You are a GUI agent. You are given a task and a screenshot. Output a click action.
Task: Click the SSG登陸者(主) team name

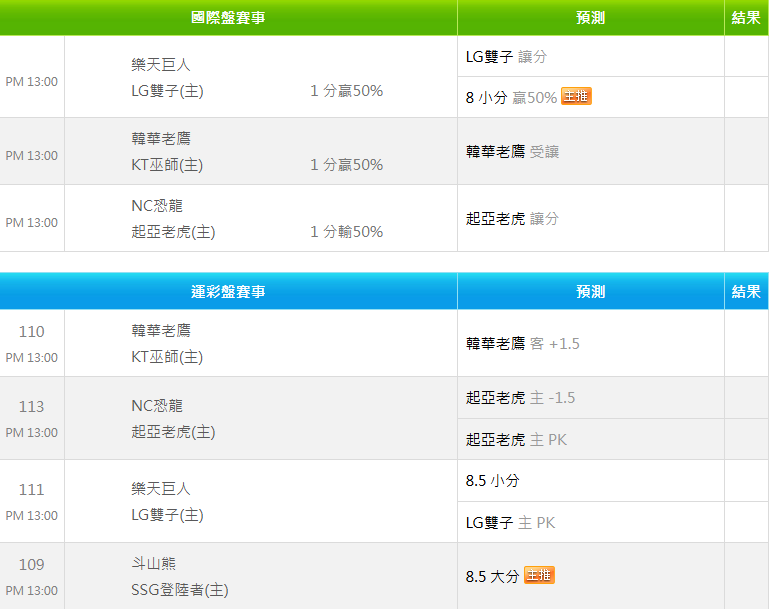180,590
